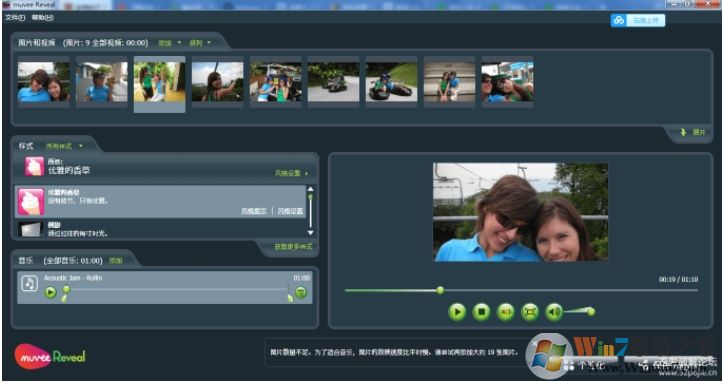Open 风格设置 link beside current style

291,173
